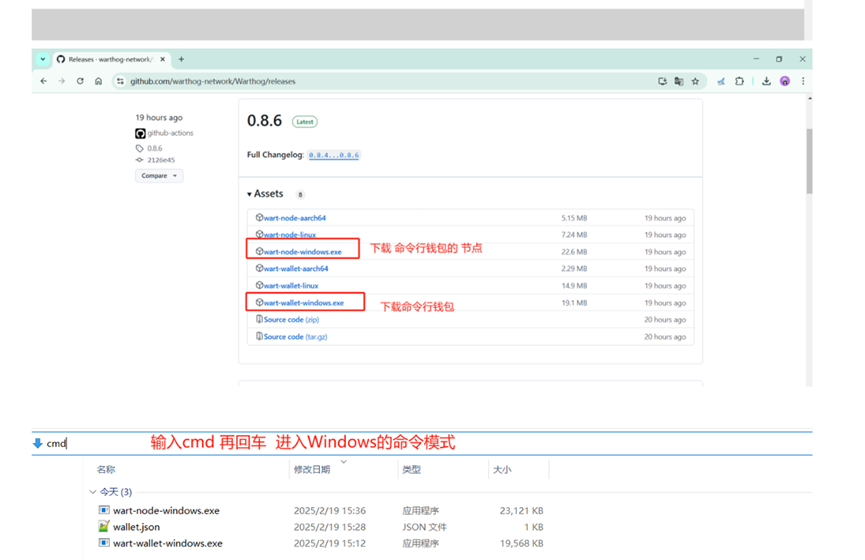Open the 0.8.6 release title
Viewport: 865px width, 560px height.
click(x=264, y=121)
